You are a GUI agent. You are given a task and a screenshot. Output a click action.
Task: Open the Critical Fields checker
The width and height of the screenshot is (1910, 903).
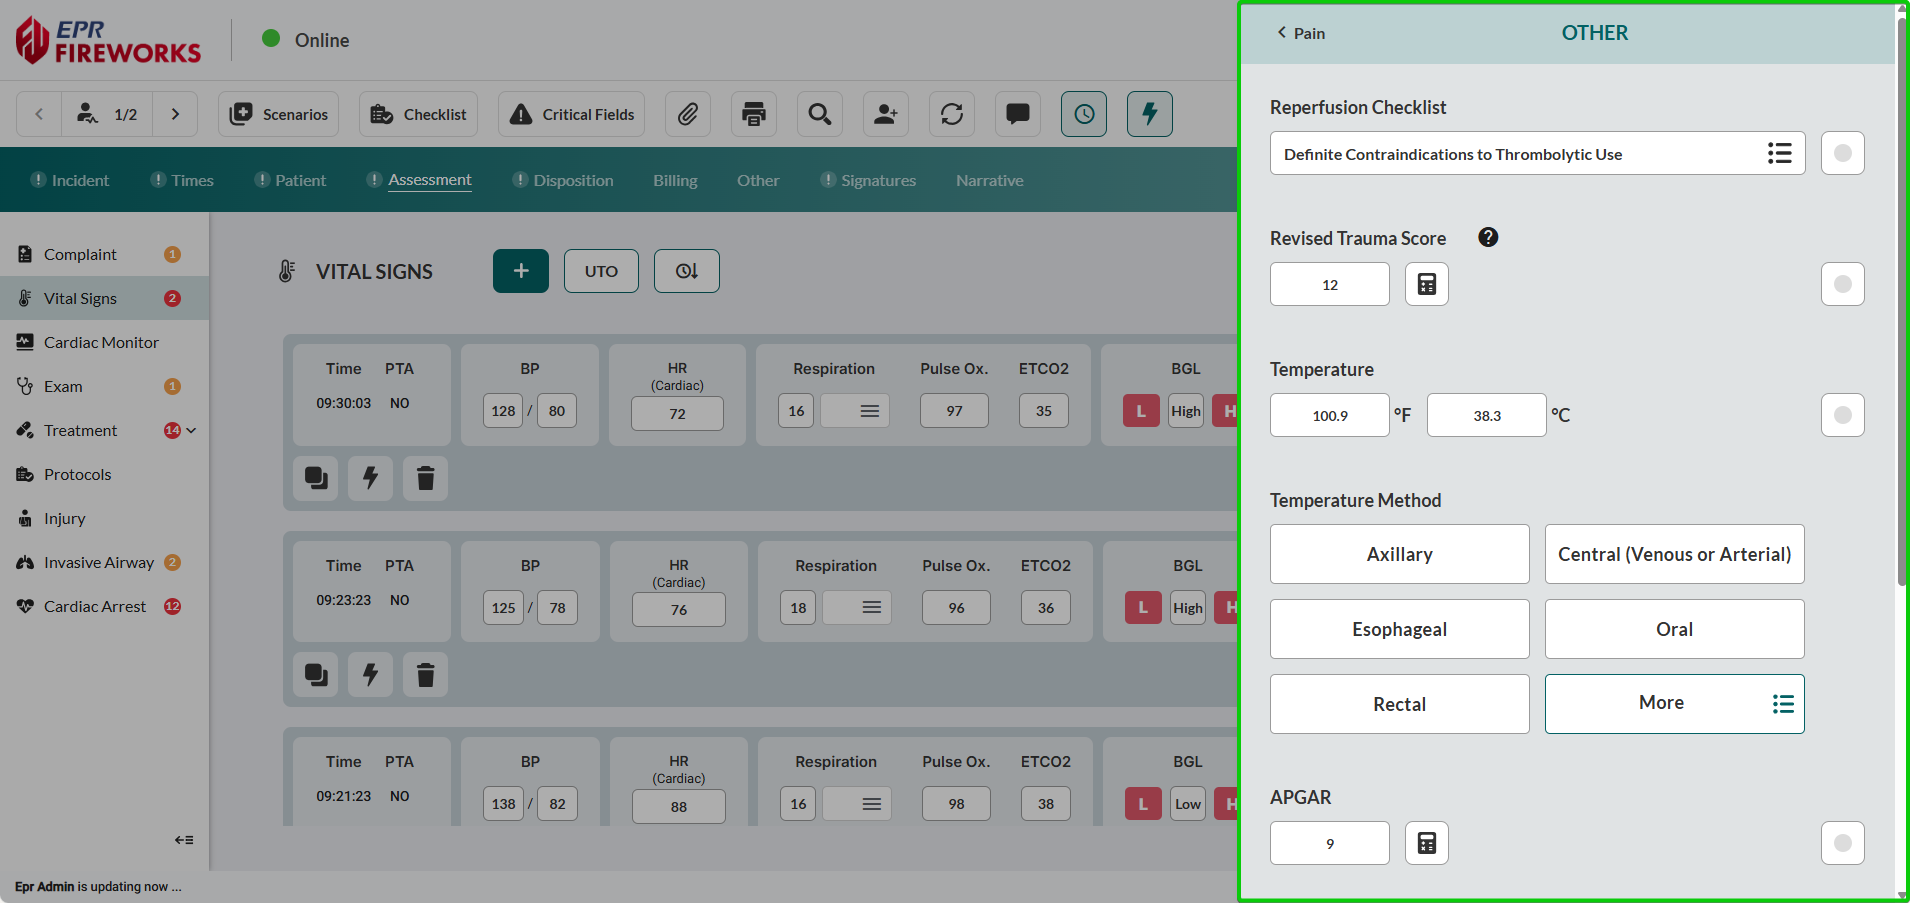pyautogui.click(x=571, y=113)
